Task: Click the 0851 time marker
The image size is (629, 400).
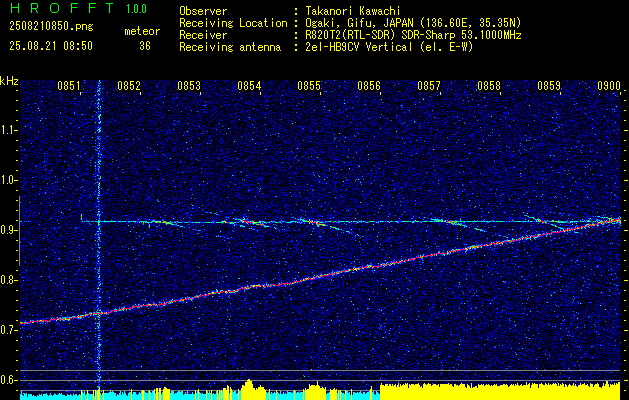Action: click(x=69, y=86)
